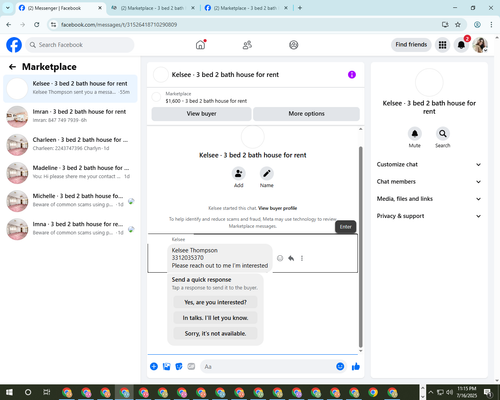
Task: Open the Windows notification center icon
Action: pyautogui.click(x=488, y=392)
